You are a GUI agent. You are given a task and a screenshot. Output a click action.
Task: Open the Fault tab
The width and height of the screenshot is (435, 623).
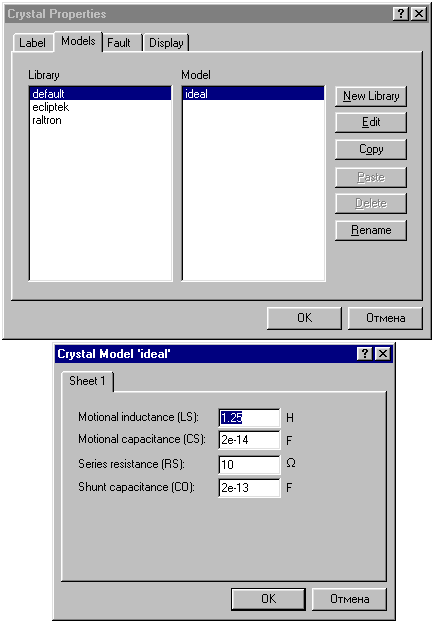coord(122,43)
